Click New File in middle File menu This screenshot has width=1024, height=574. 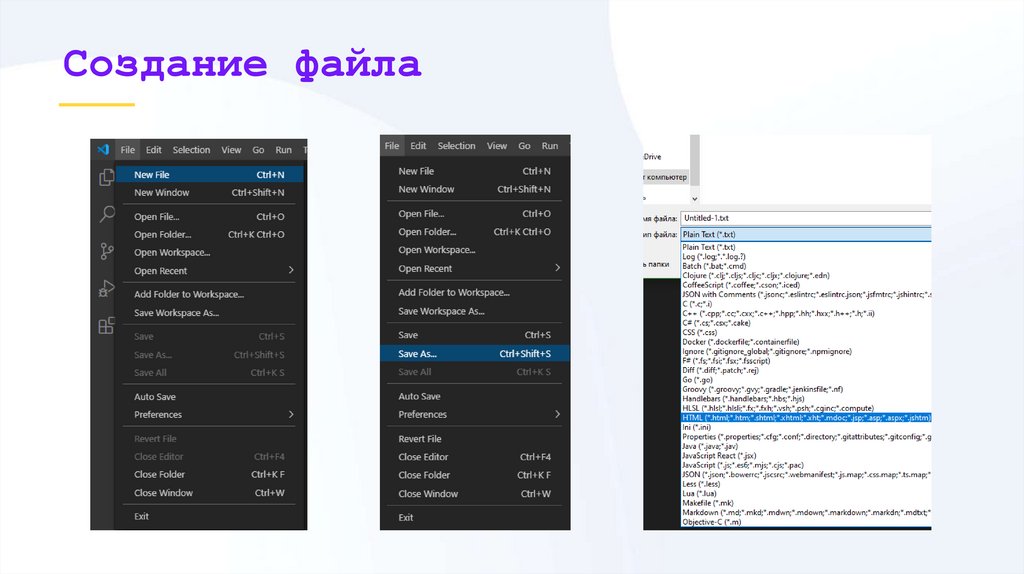[475, 171]
